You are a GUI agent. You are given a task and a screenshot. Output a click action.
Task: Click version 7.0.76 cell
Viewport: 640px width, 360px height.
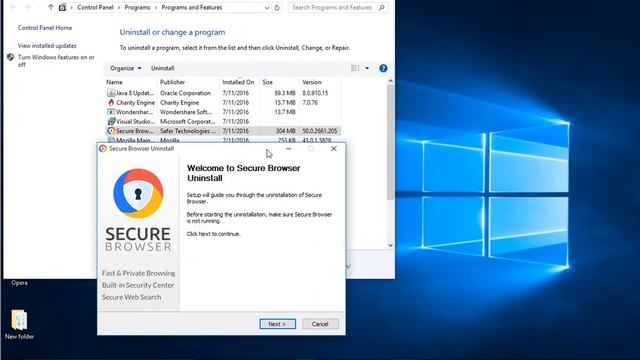click(310, 102)
